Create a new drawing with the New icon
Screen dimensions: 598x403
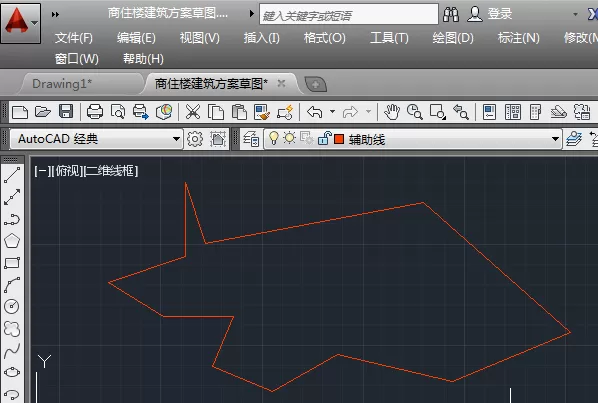20,112
